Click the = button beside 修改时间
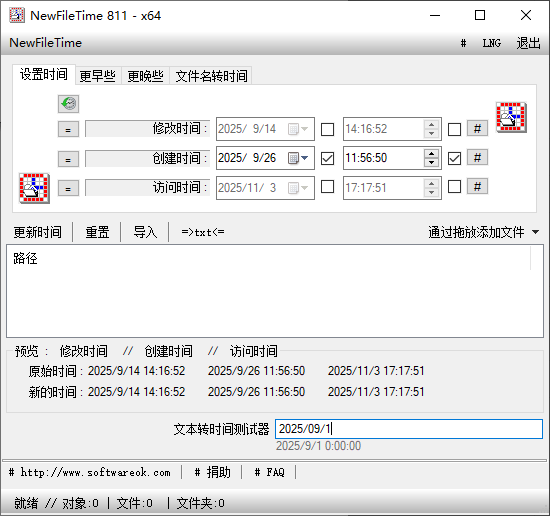Screen dimensions: 550x516 (x=68, y=130)
